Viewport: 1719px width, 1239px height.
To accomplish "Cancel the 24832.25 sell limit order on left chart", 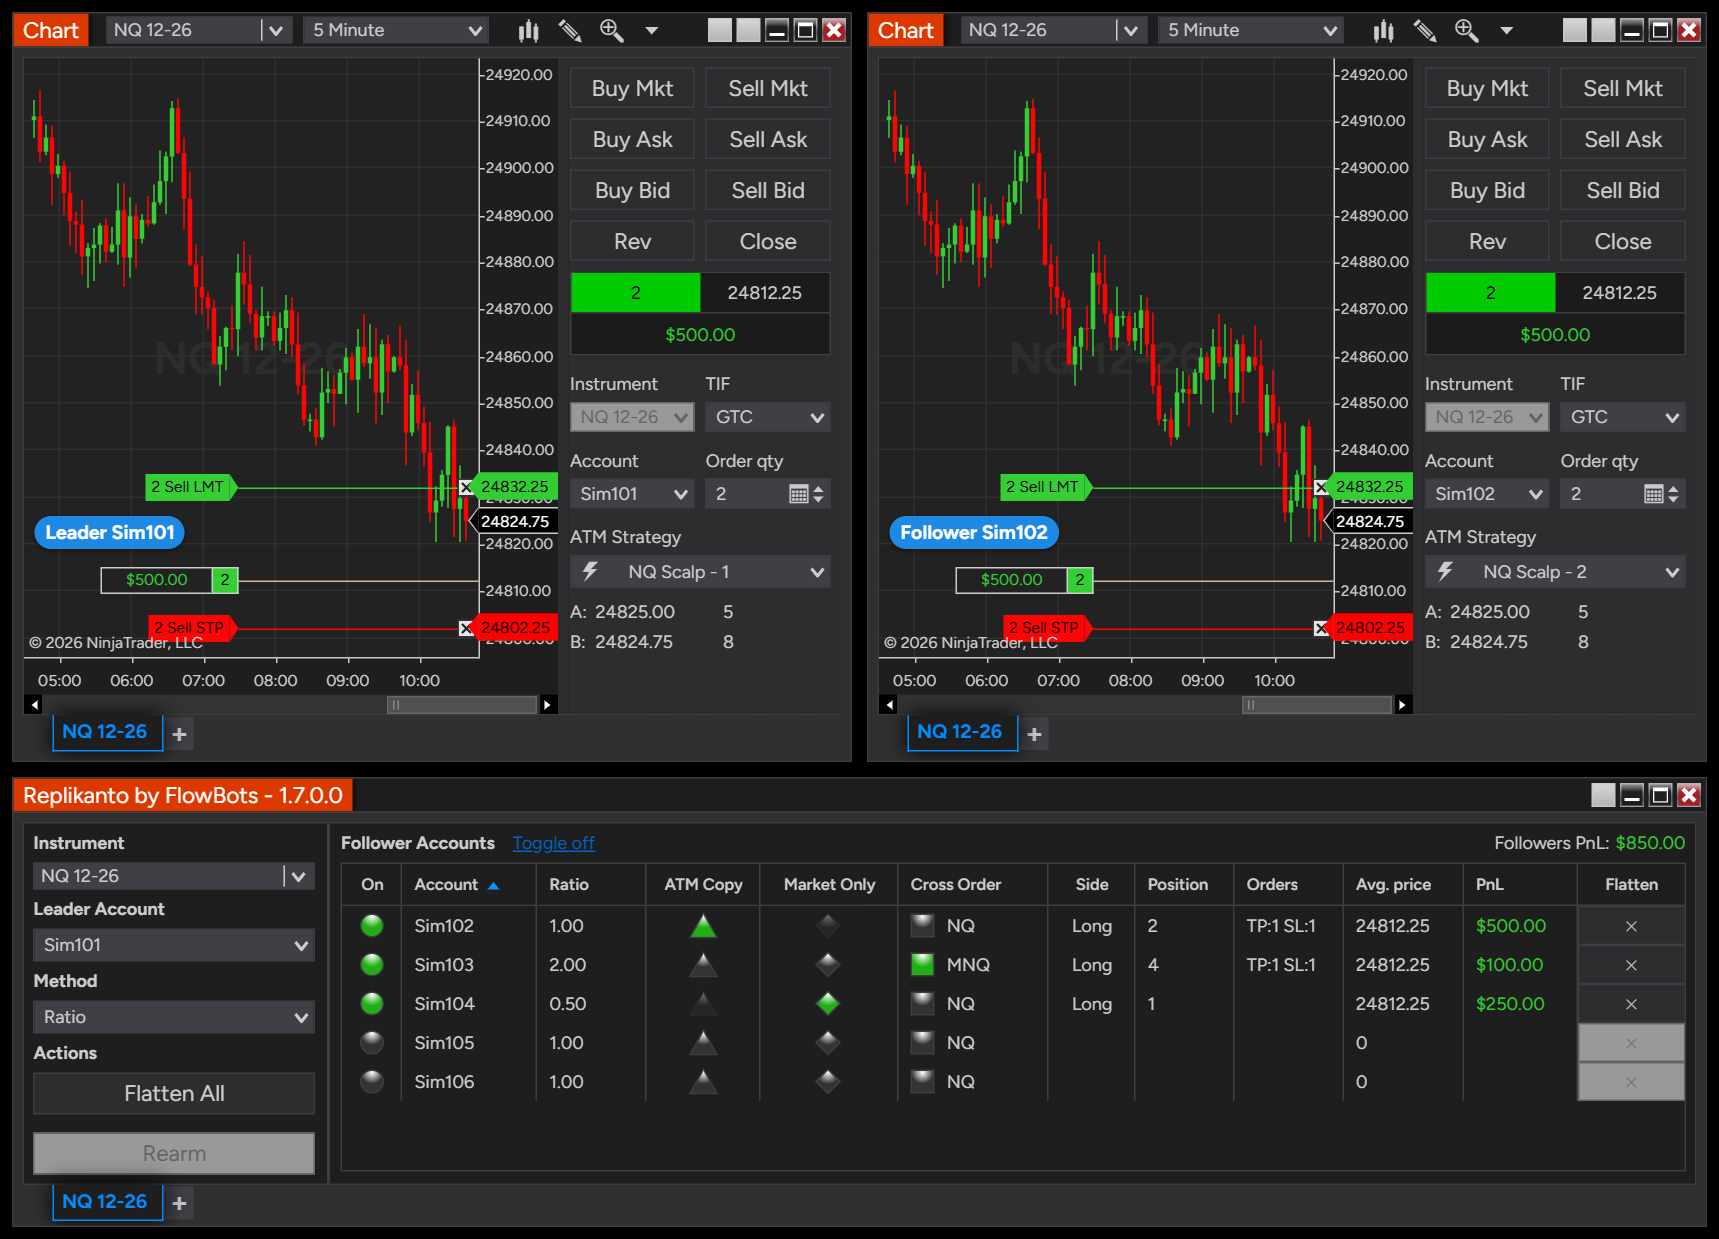I will coord(466,487).
